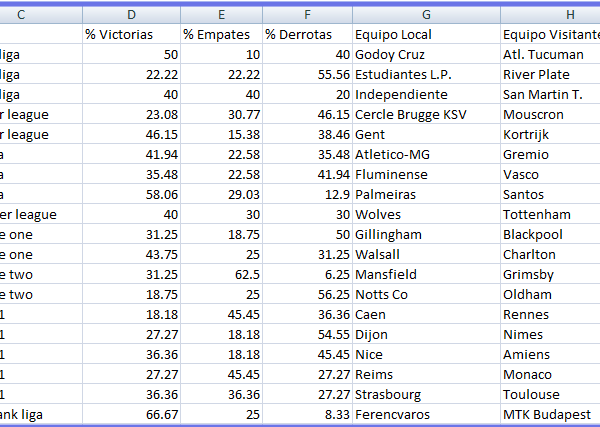Select the River Plate cell
The width and height of the screenshot is (600, 427).
(x=550, y=74)
